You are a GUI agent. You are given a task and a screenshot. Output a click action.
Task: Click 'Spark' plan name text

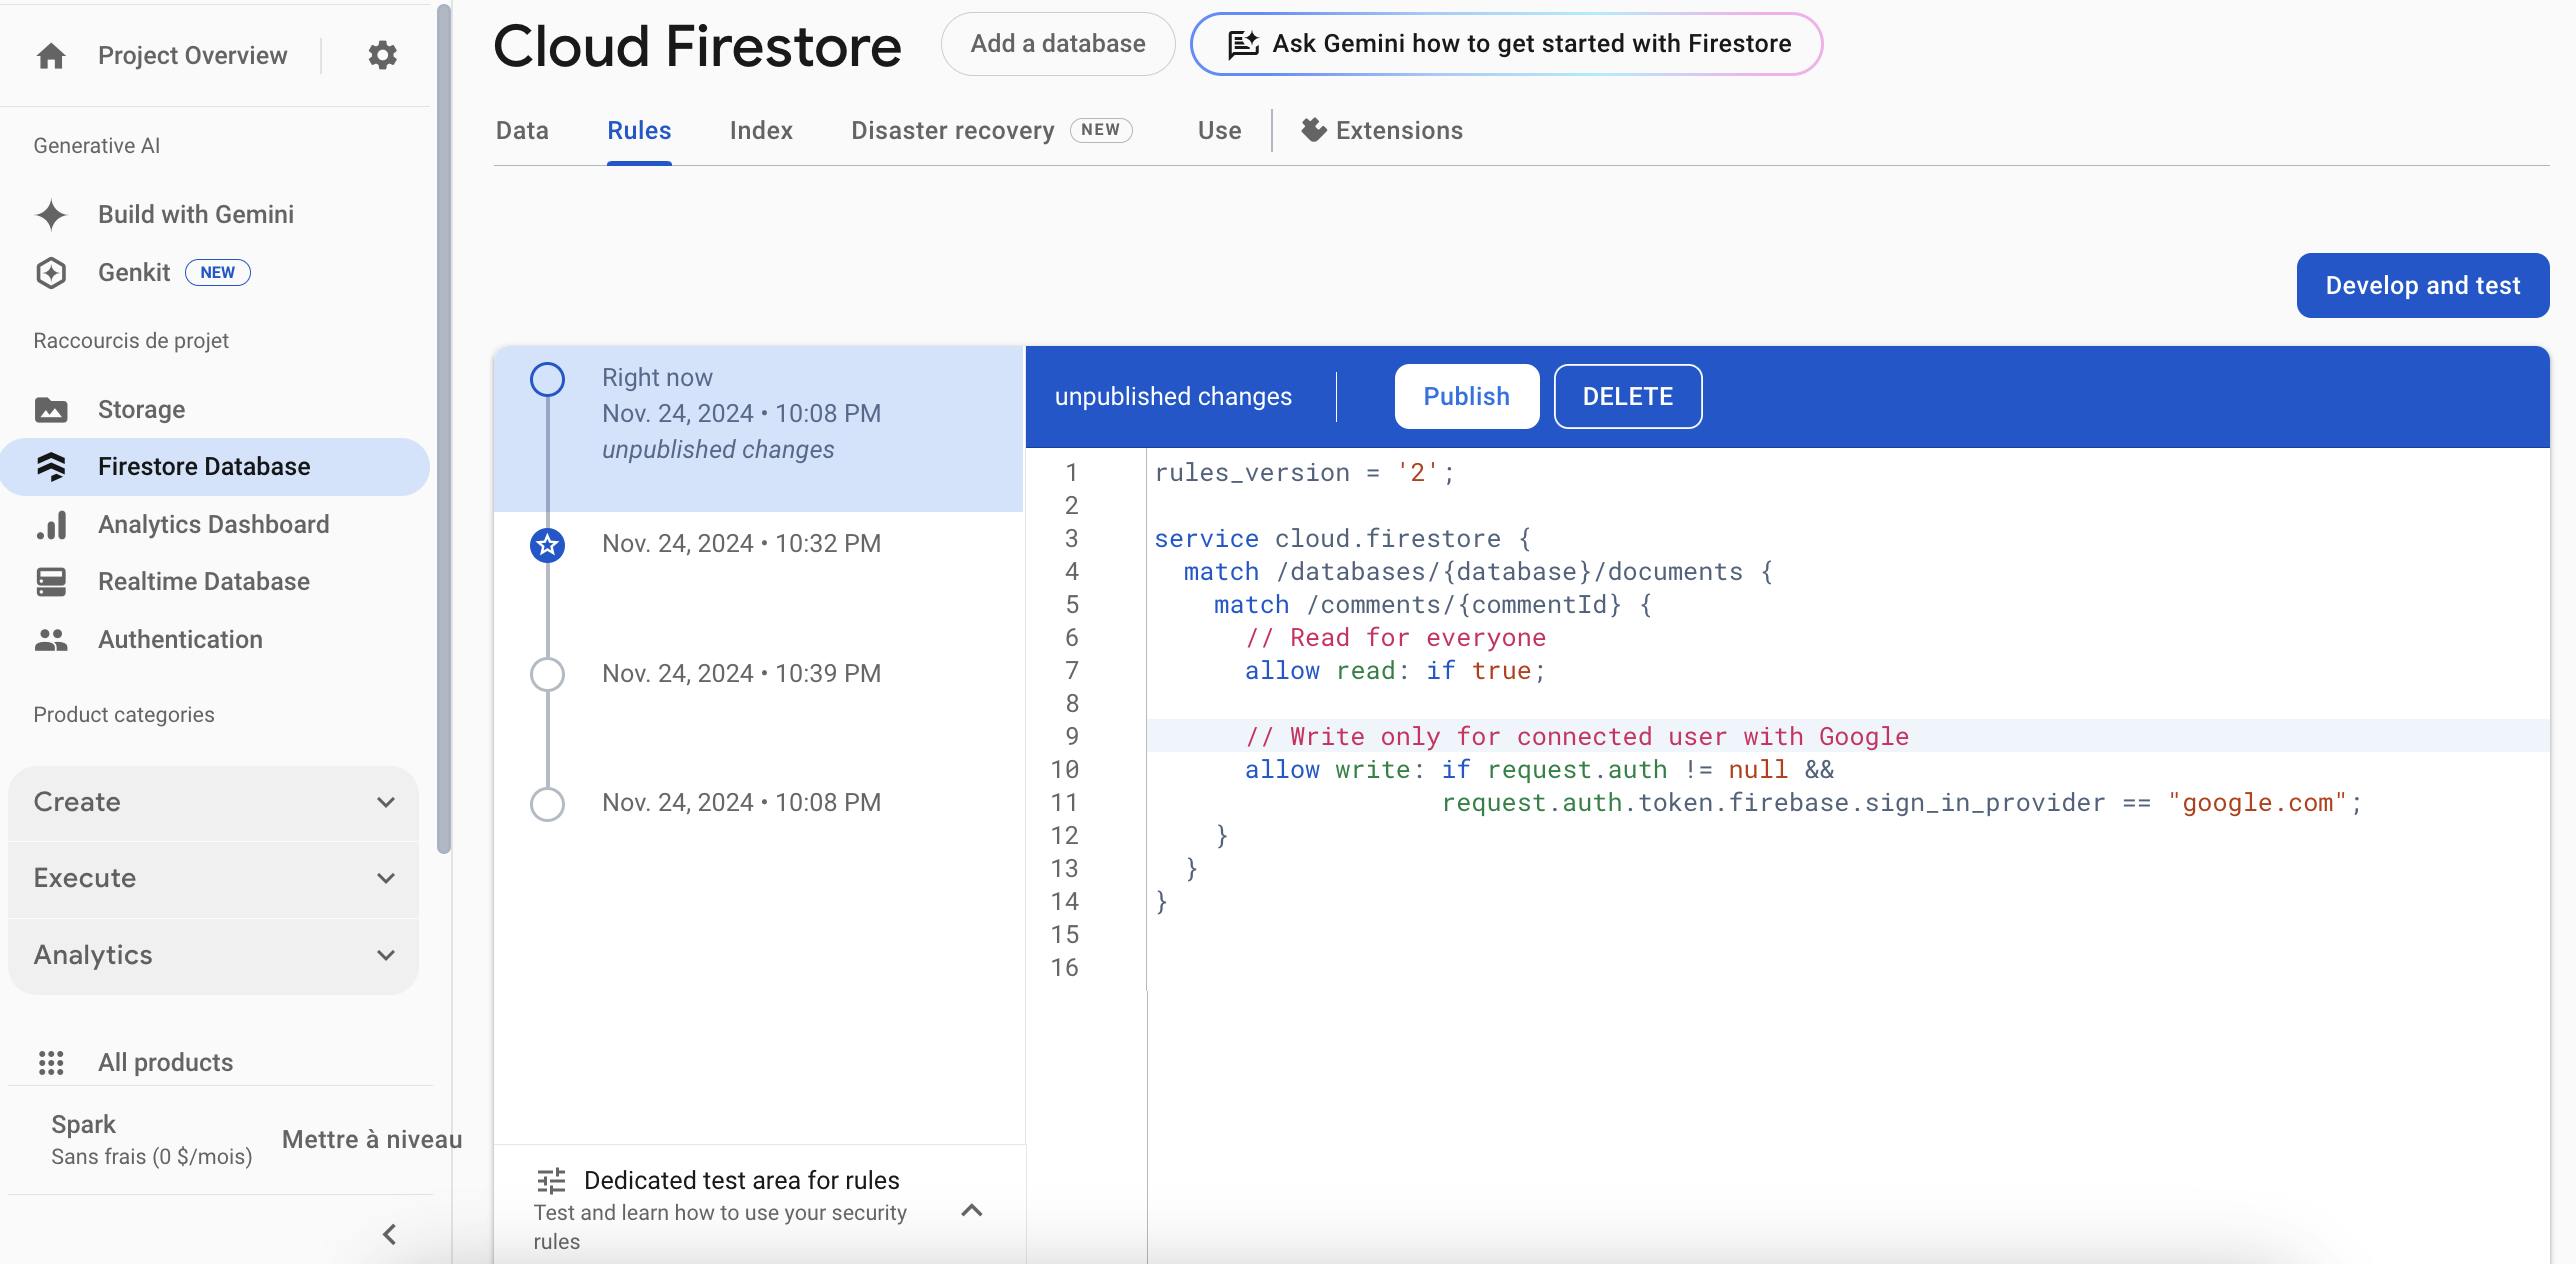pos(83,1125)
